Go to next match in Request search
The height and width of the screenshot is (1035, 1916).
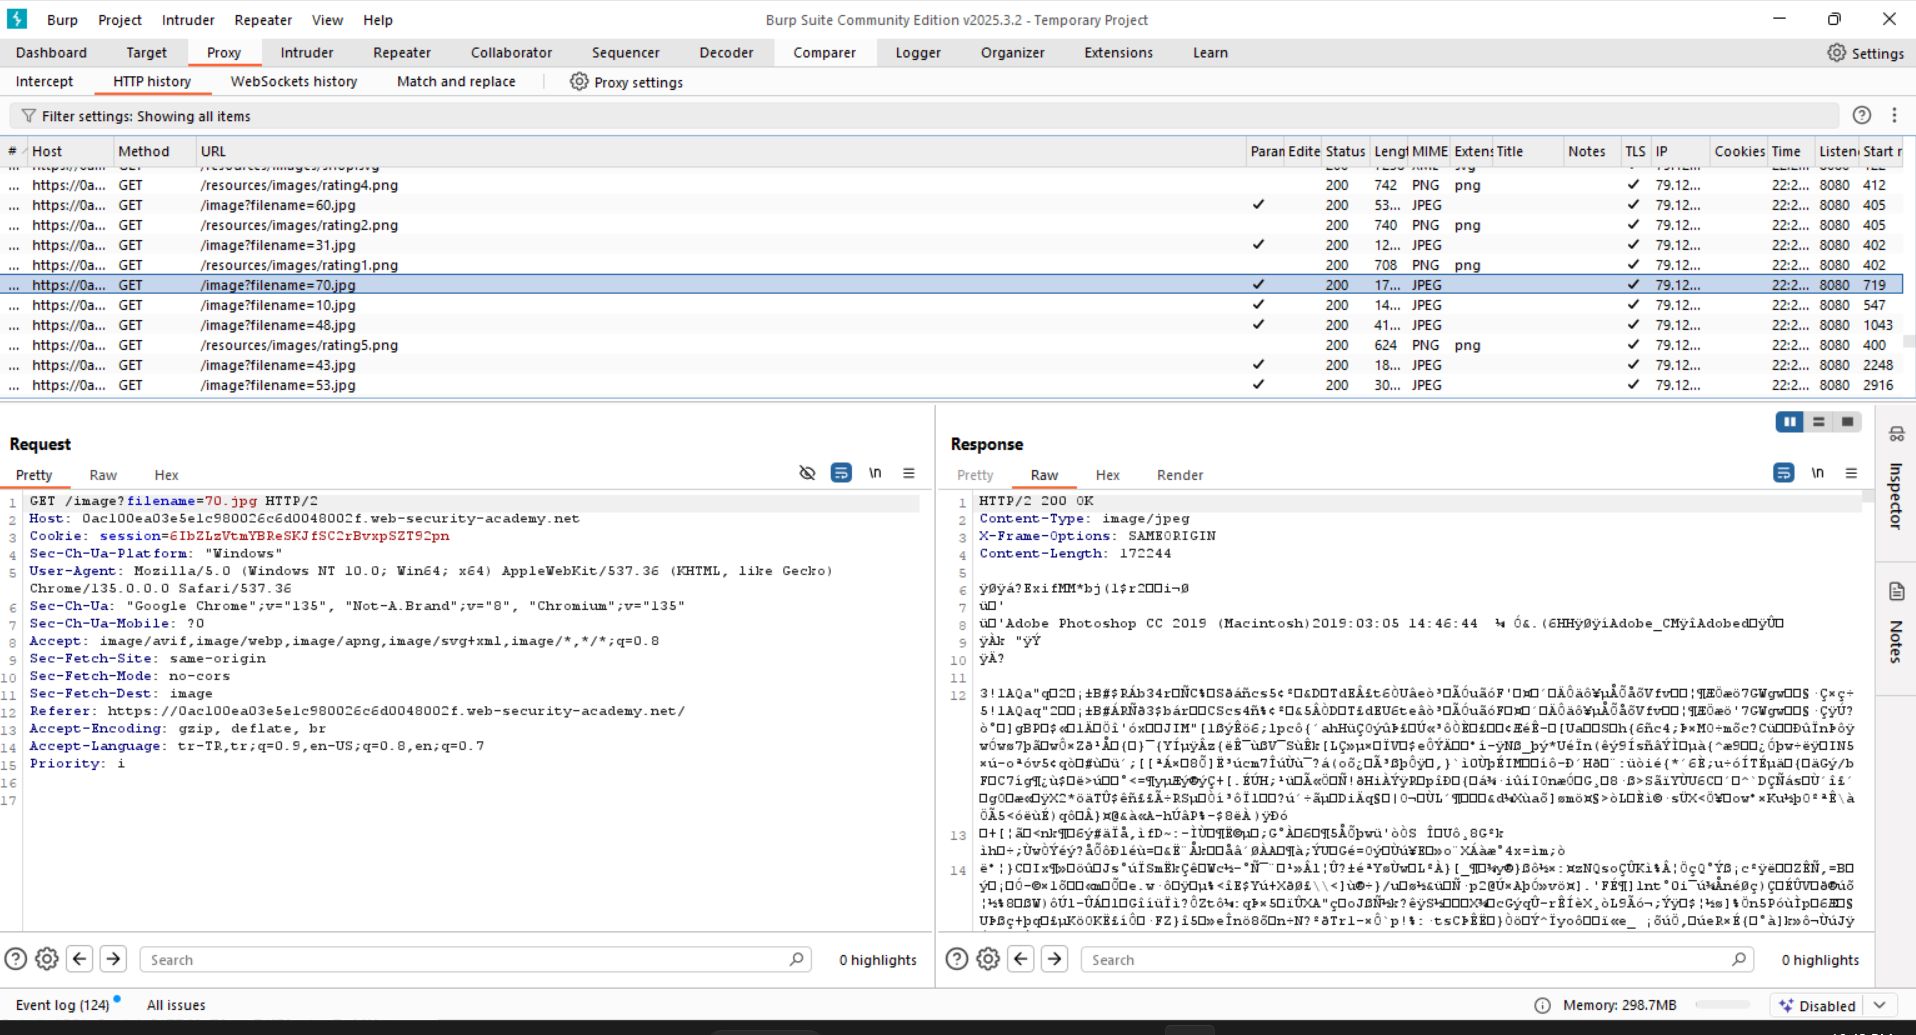[114, 959]
